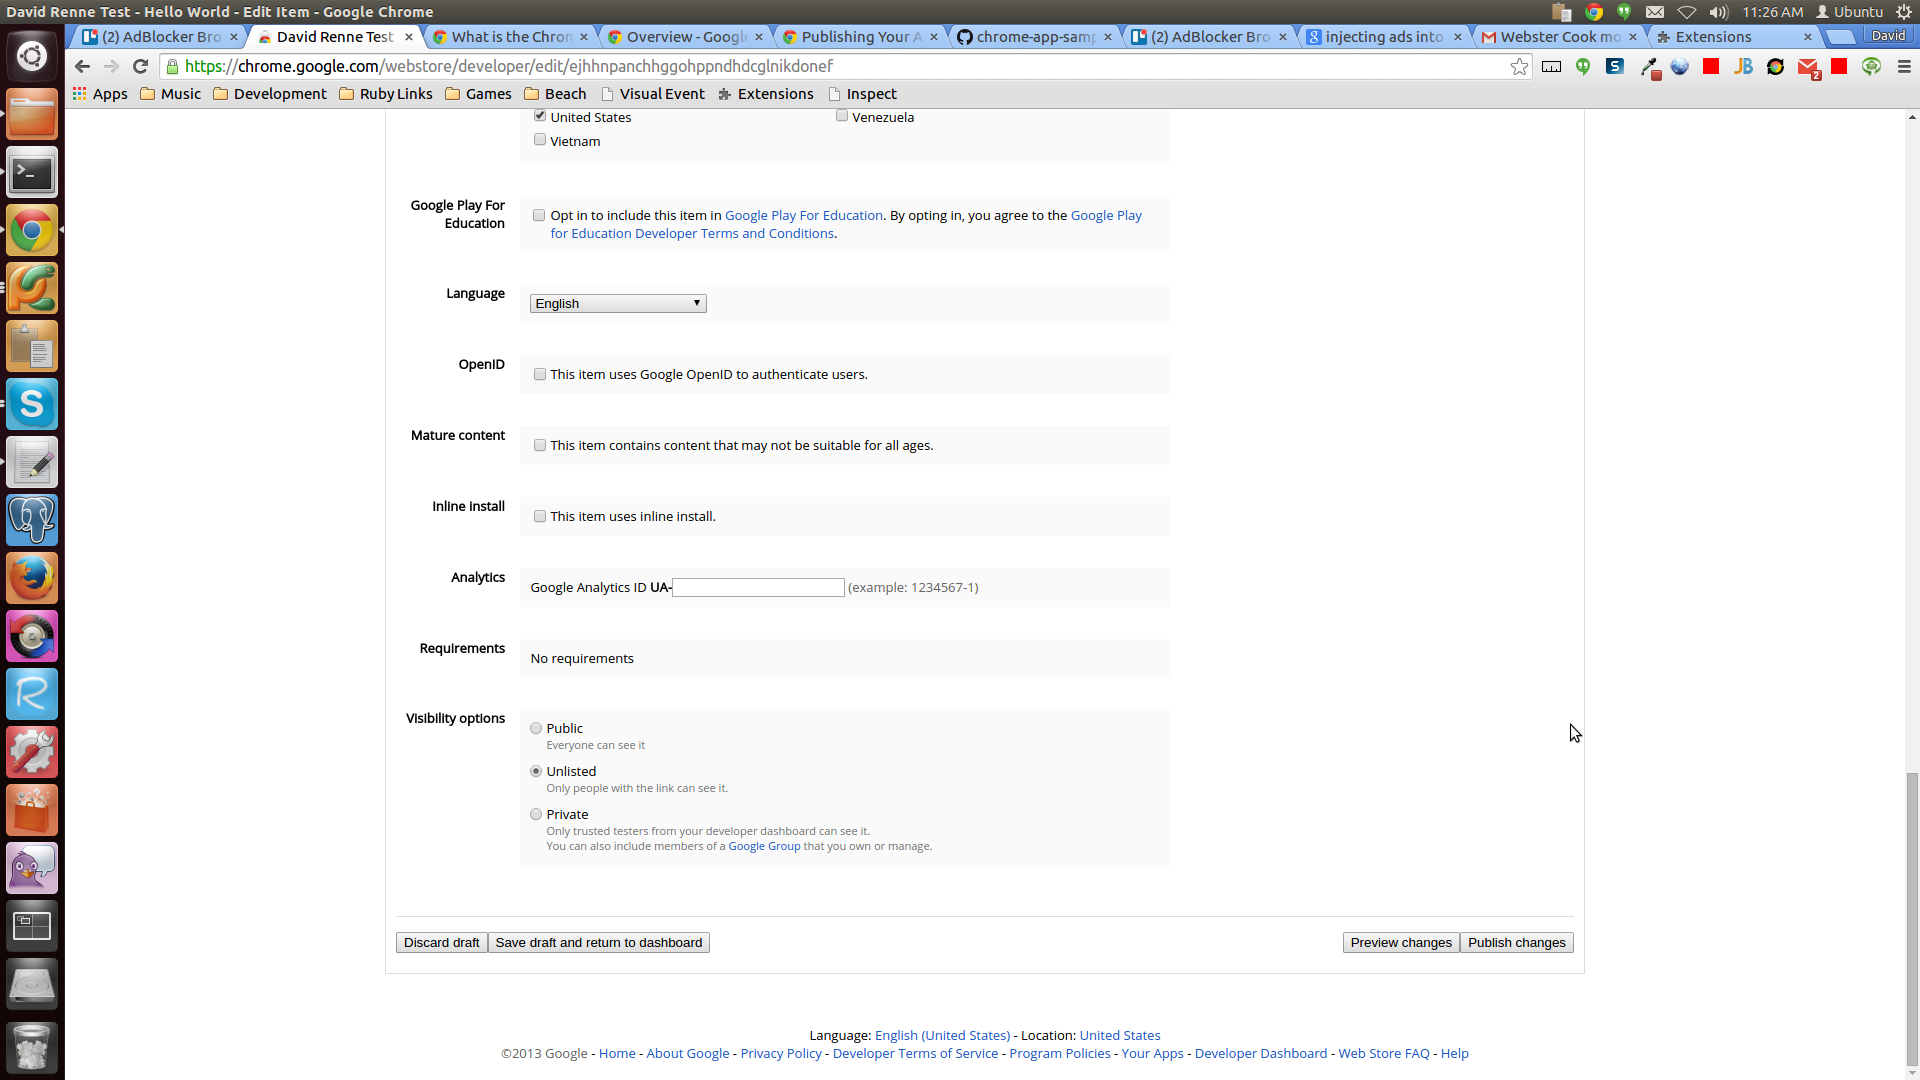Switch to the Overview - Google tab

(x=686, y=37)
